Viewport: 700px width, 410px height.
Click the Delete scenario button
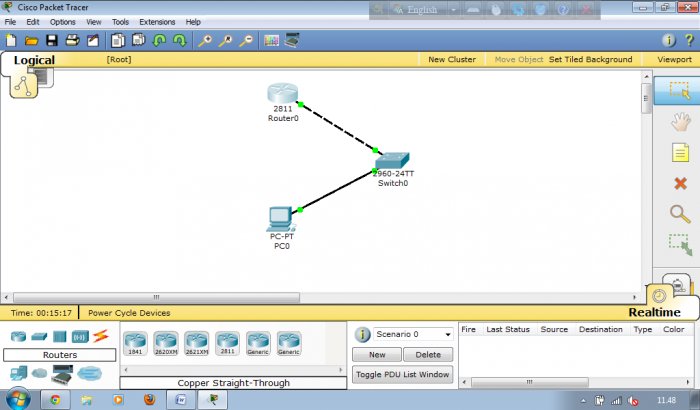click(x=428, y=355)
